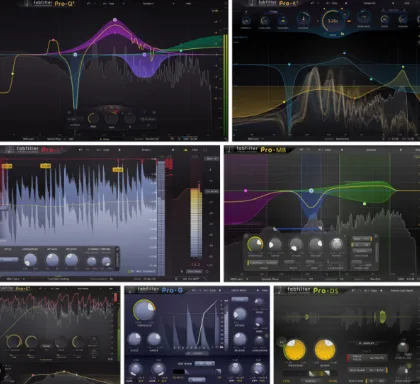Select the yellow low-cut band node in Pro-Q
The height and width of the screenshot is (384, 420).
(x=13, y=74)
